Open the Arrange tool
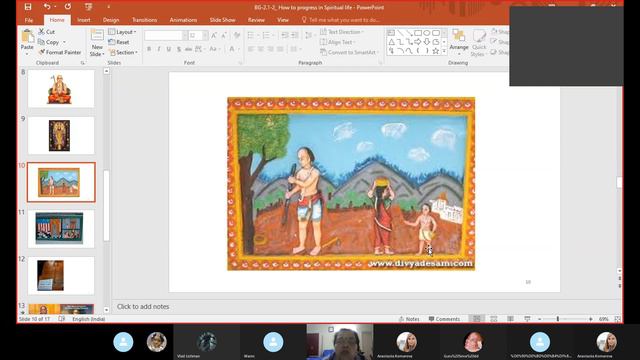This screenshot has height=360, width=640. (x=459, y=42)
